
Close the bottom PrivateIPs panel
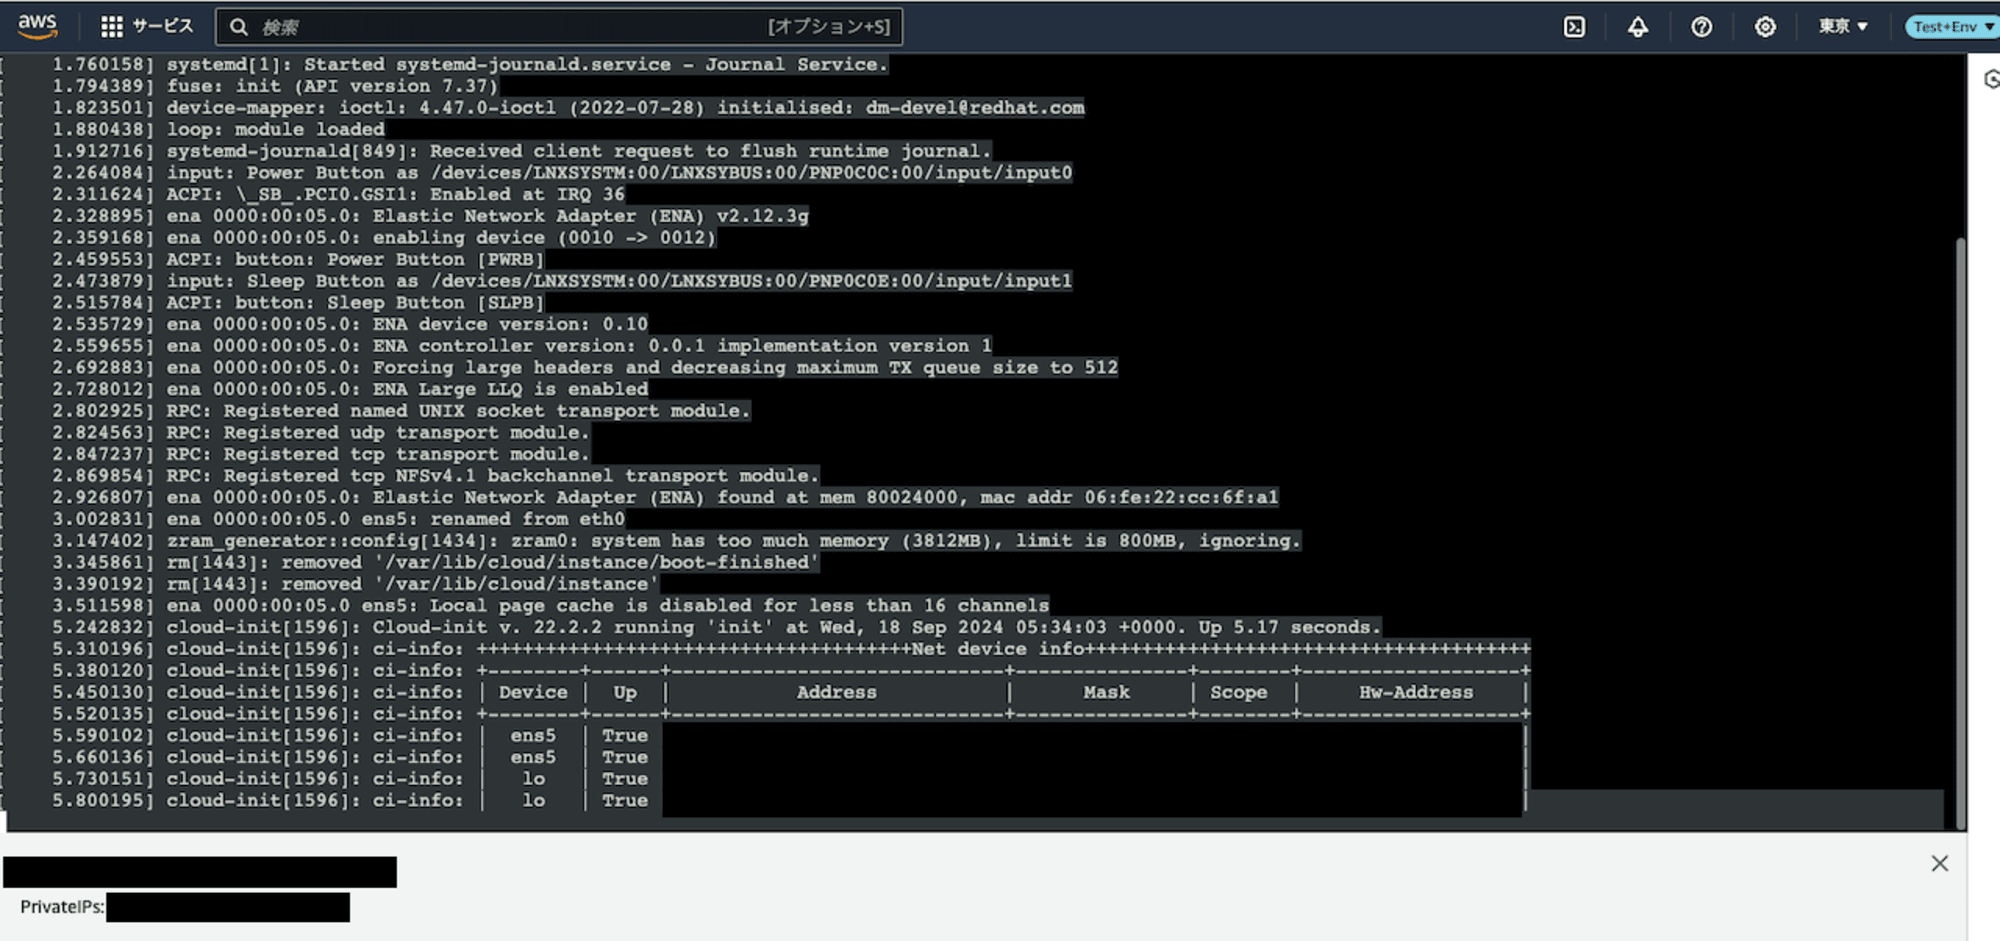click(x=1939, y=863)
